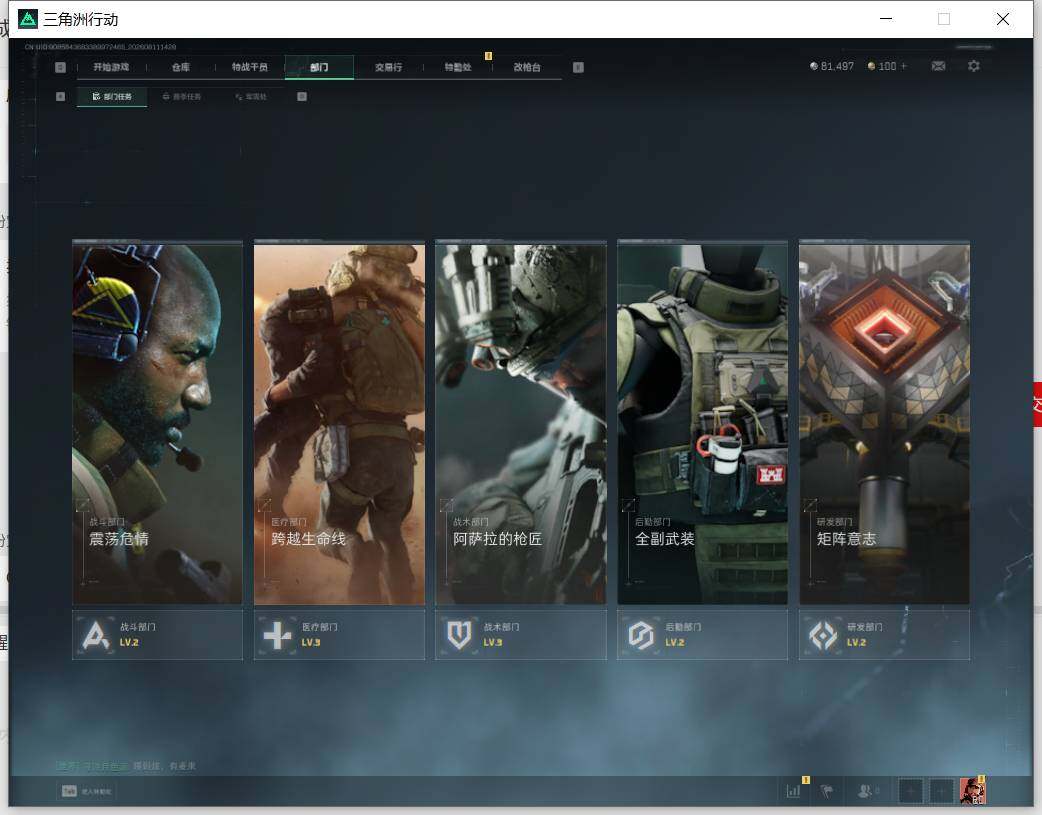Screen dimensions: 1042x815
Task: Click the 医疗部门 LV.3 button
Action: click(x=339, y=635)
